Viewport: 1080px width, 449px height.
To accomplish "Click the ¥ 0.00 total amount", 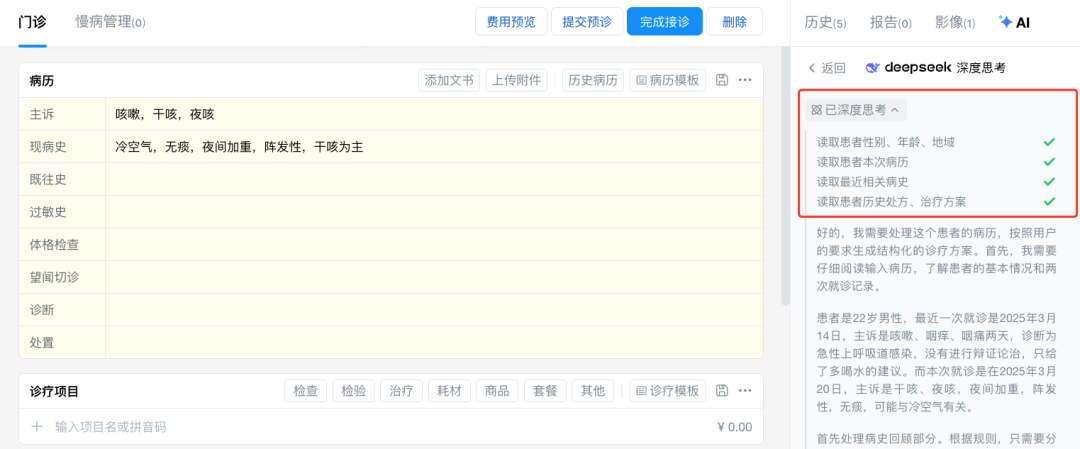I will [x=734, y=427].
